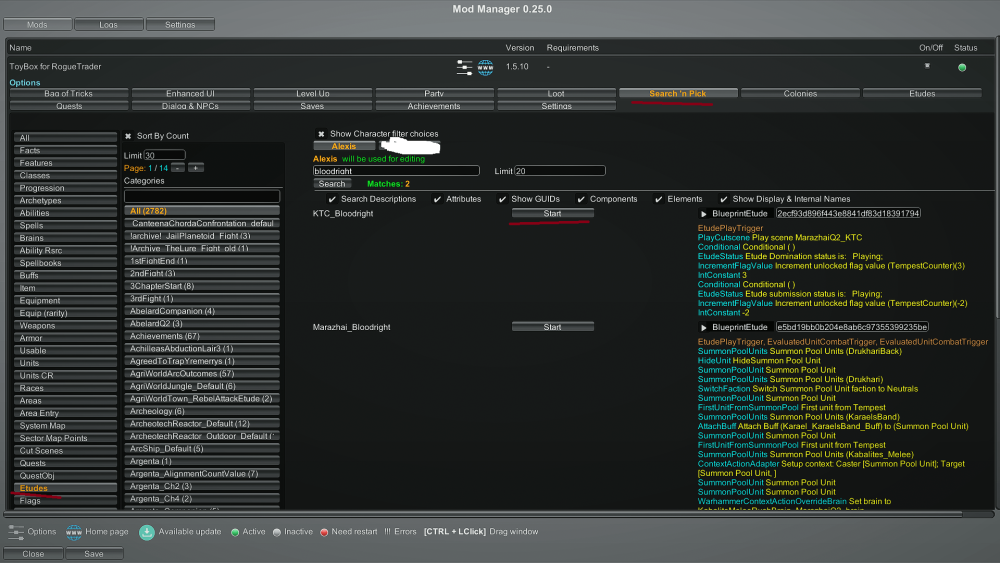Expand Marazhai_Bloodright BlueprintEtude disclosure arrow

(704, 327)
